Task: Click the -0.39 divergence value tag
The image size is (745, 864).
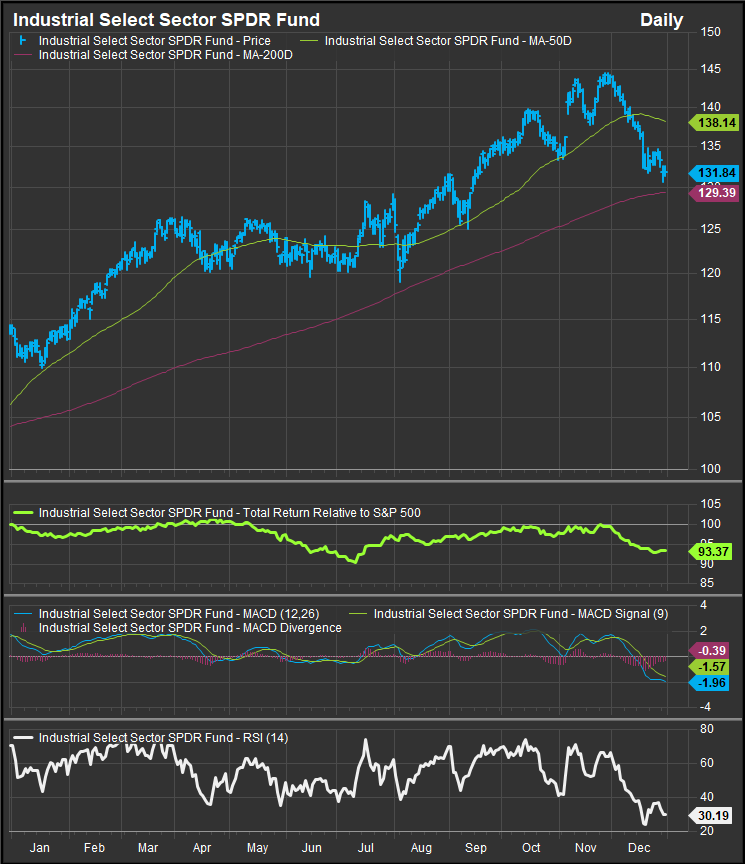Action: coord(709,651)
